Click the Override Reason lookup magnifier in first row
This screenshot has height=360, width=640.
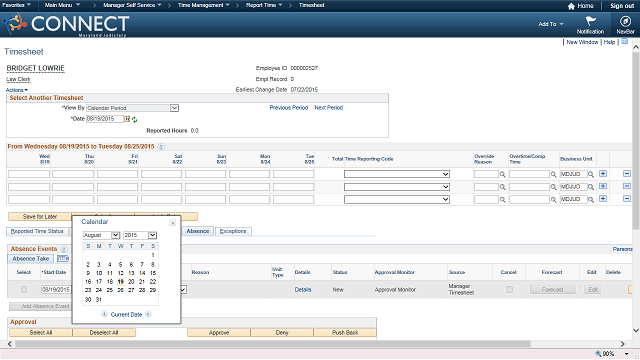pyautogui.click(x=502, y=174)
